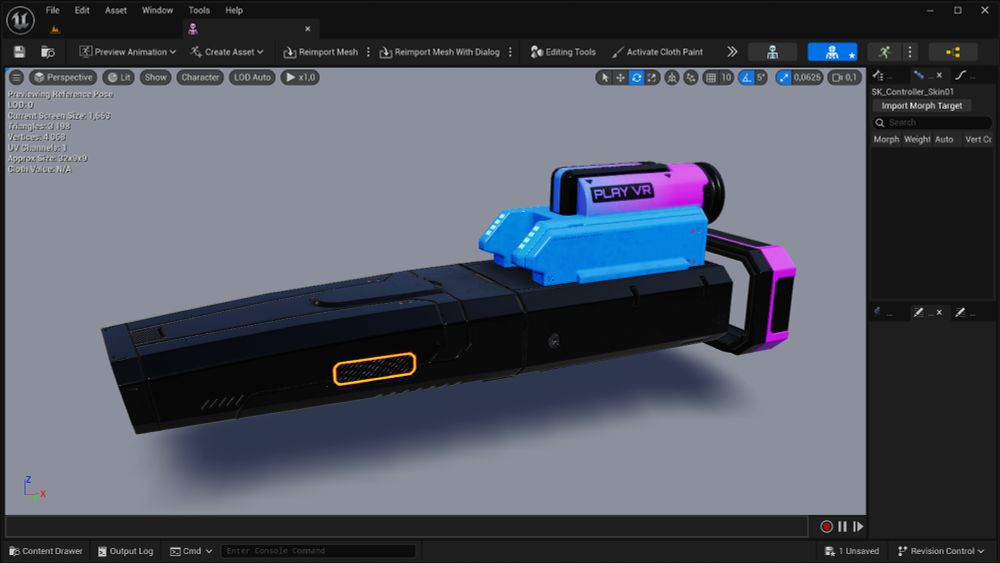Close the lower-right panel pencil tab

pyautogui.click(x=939, y=312)
